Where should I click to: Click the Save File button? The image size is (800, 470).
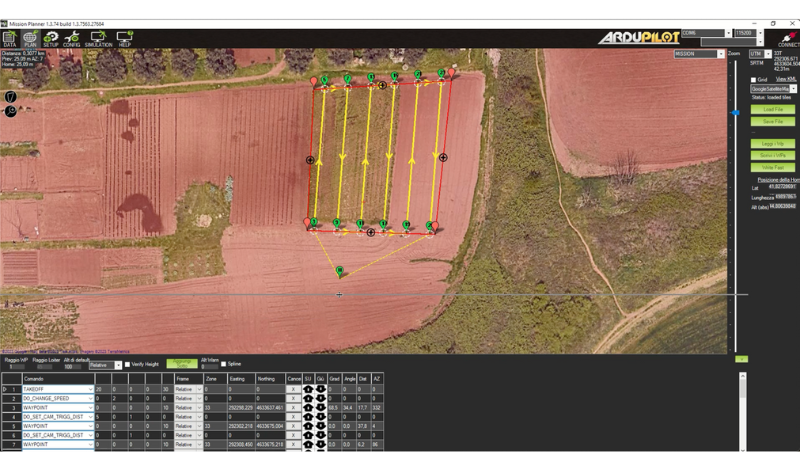pos(772,121)
